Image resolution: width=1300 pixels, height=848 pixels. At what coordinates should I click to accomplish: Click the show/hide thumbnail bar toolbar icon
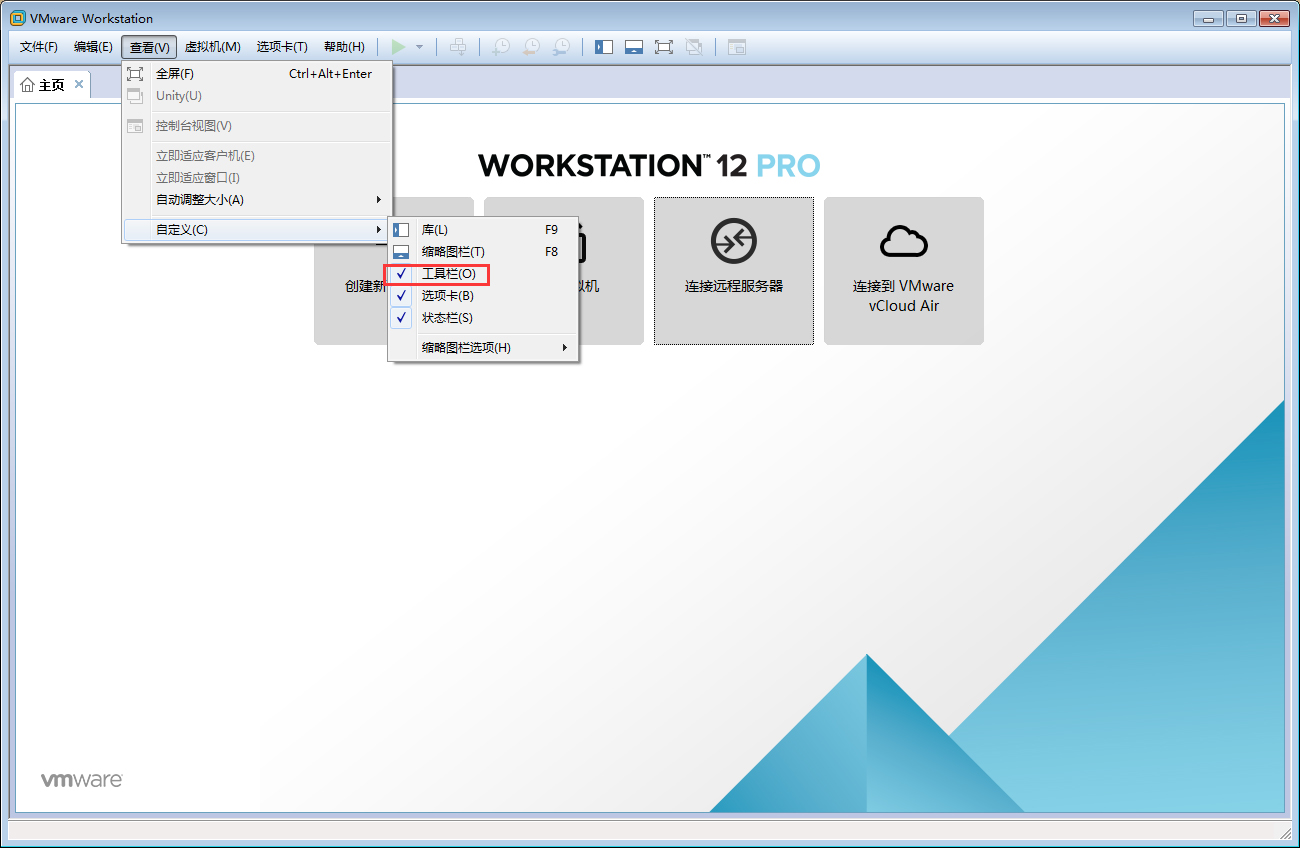point(634,46)
